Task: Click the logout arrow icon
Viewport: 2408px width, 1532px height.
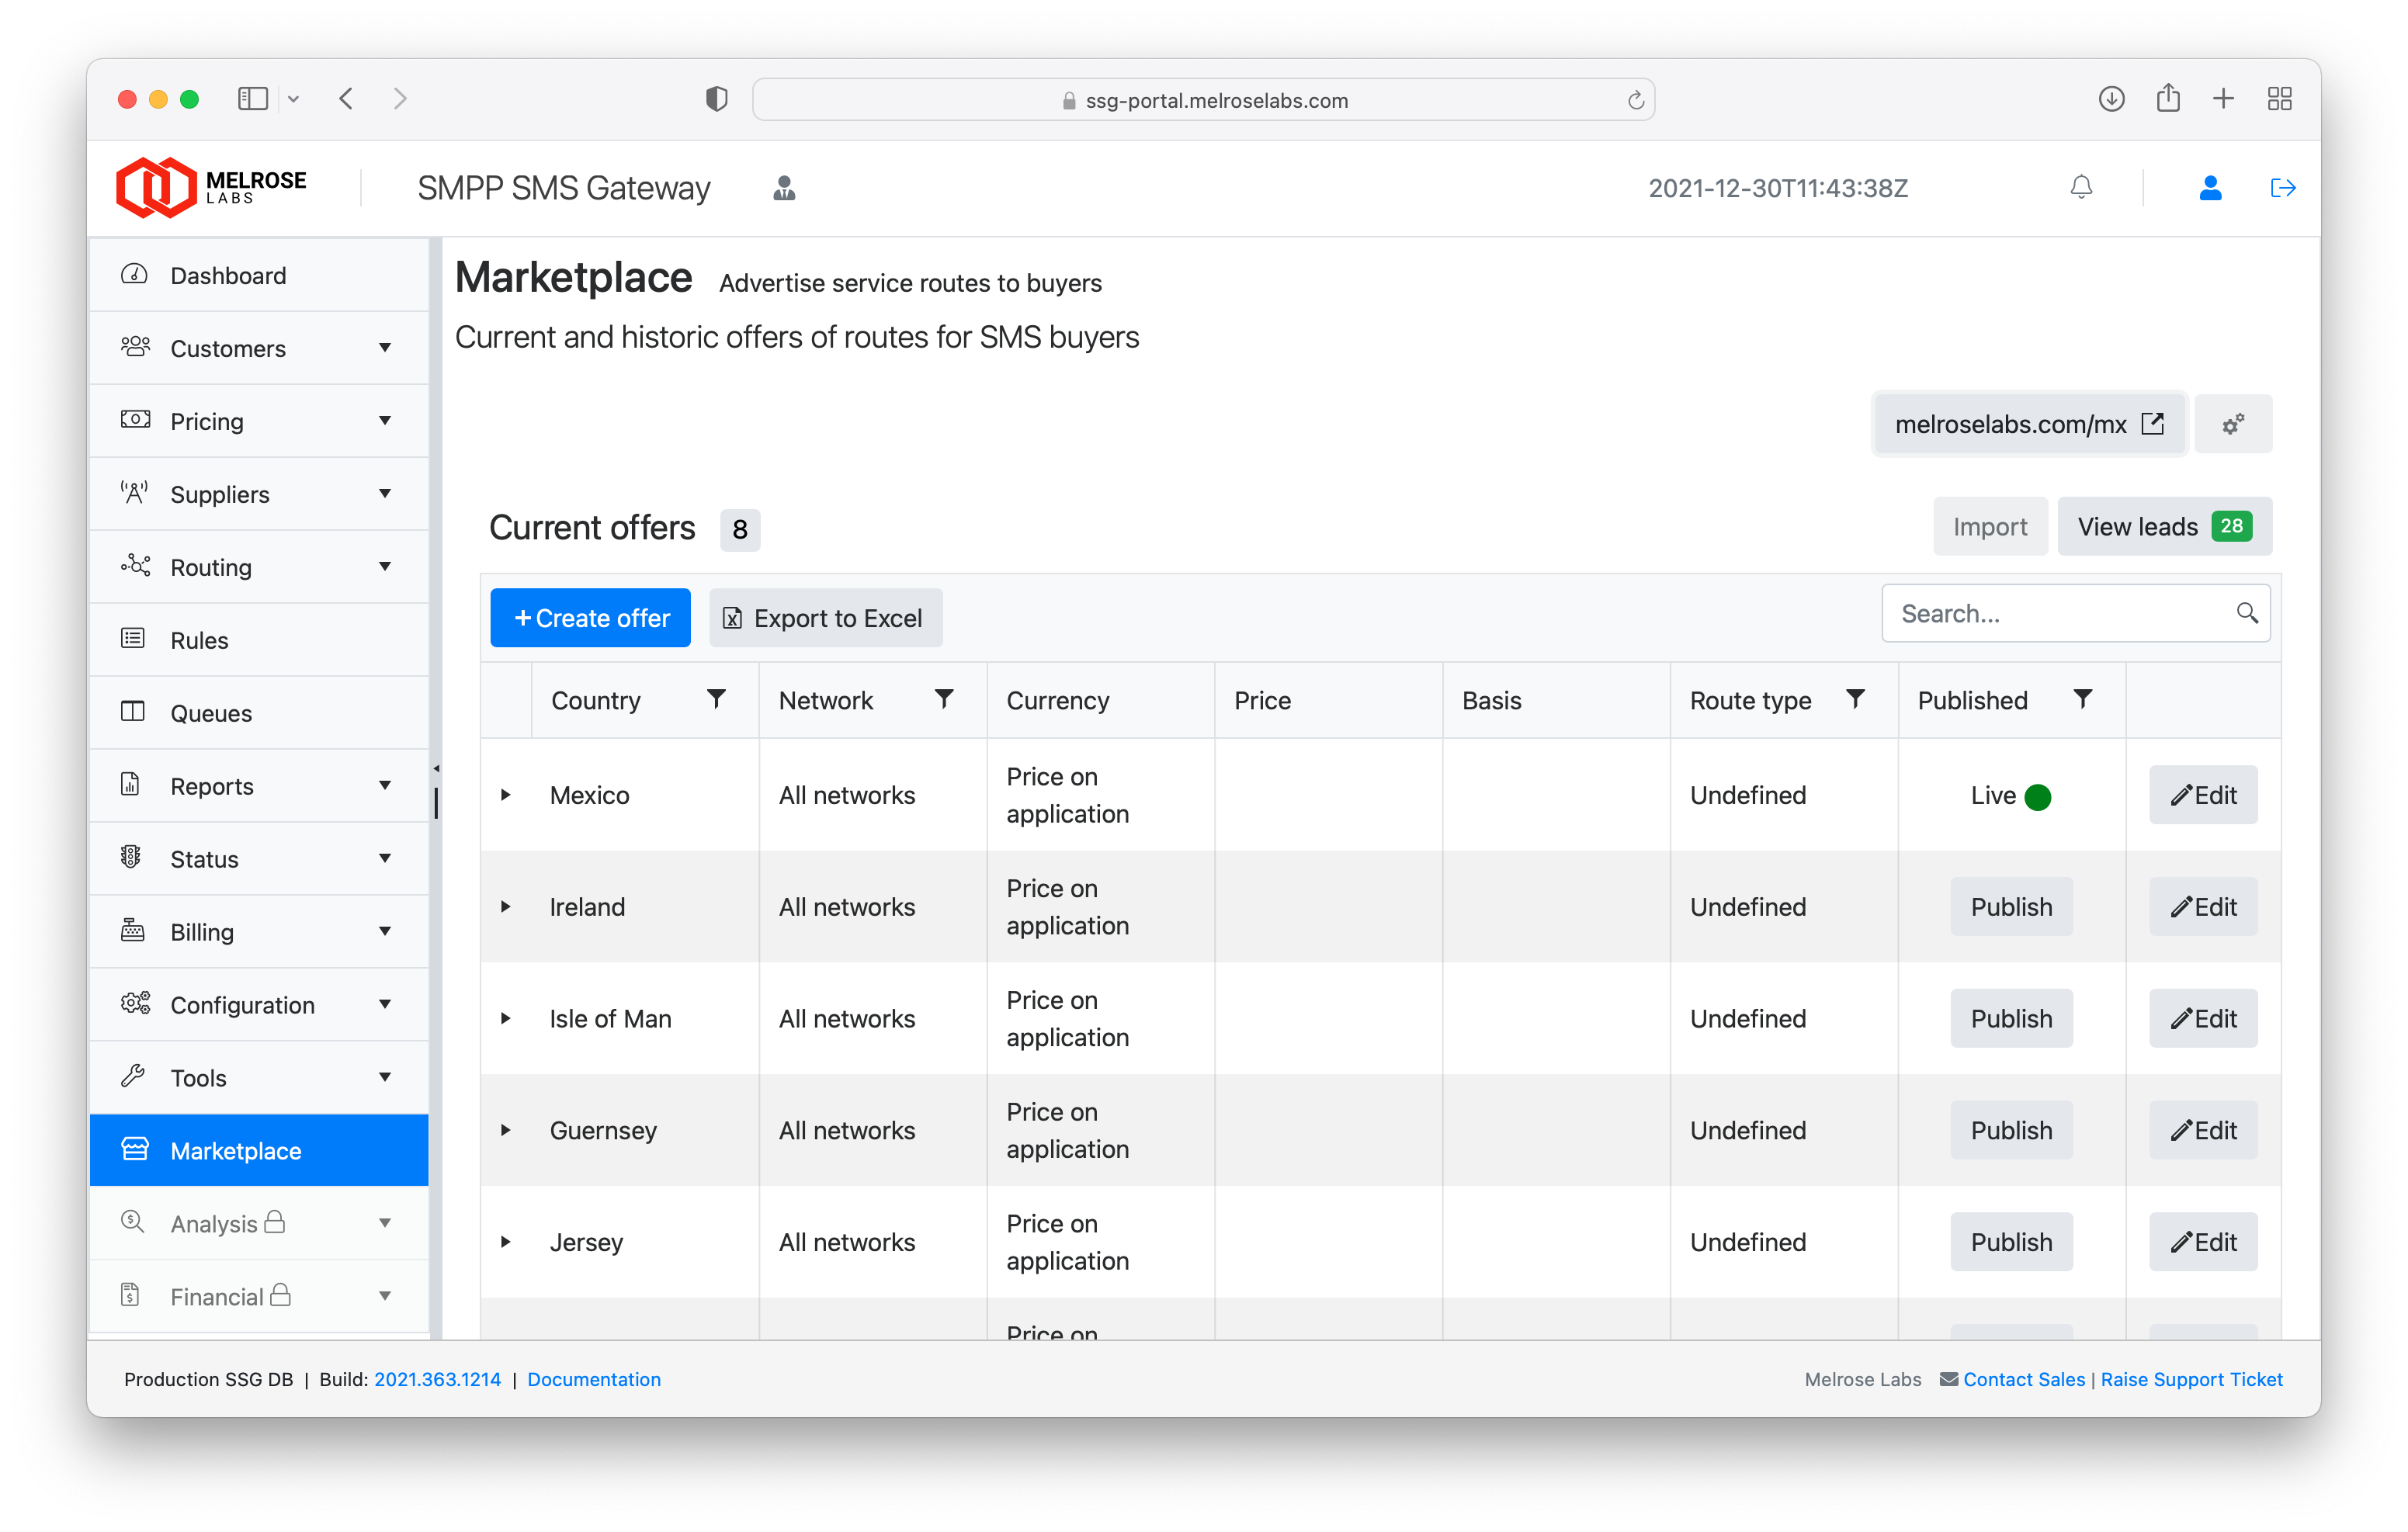Action: coord(2282,187)
